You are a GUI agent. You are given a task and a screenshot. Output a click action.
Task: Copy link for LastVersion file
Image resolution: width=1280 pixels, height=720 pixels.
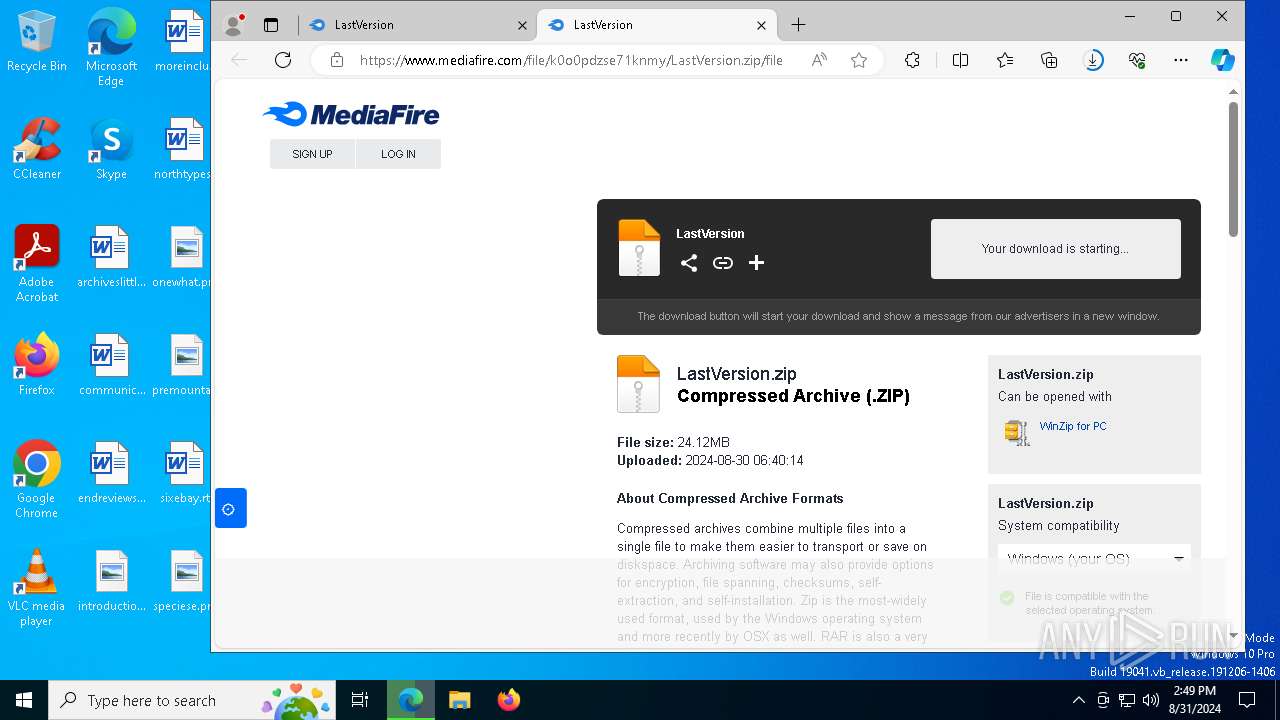[x=723, y=263]
